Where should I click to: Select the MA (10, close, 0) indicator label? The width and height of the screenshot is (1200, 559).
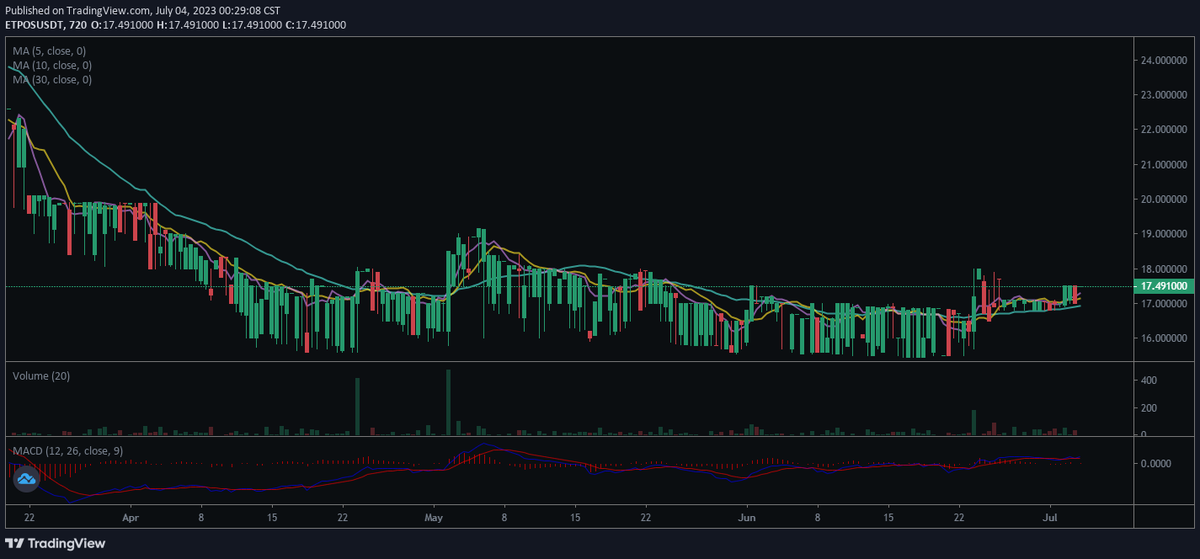pos(51,64)
